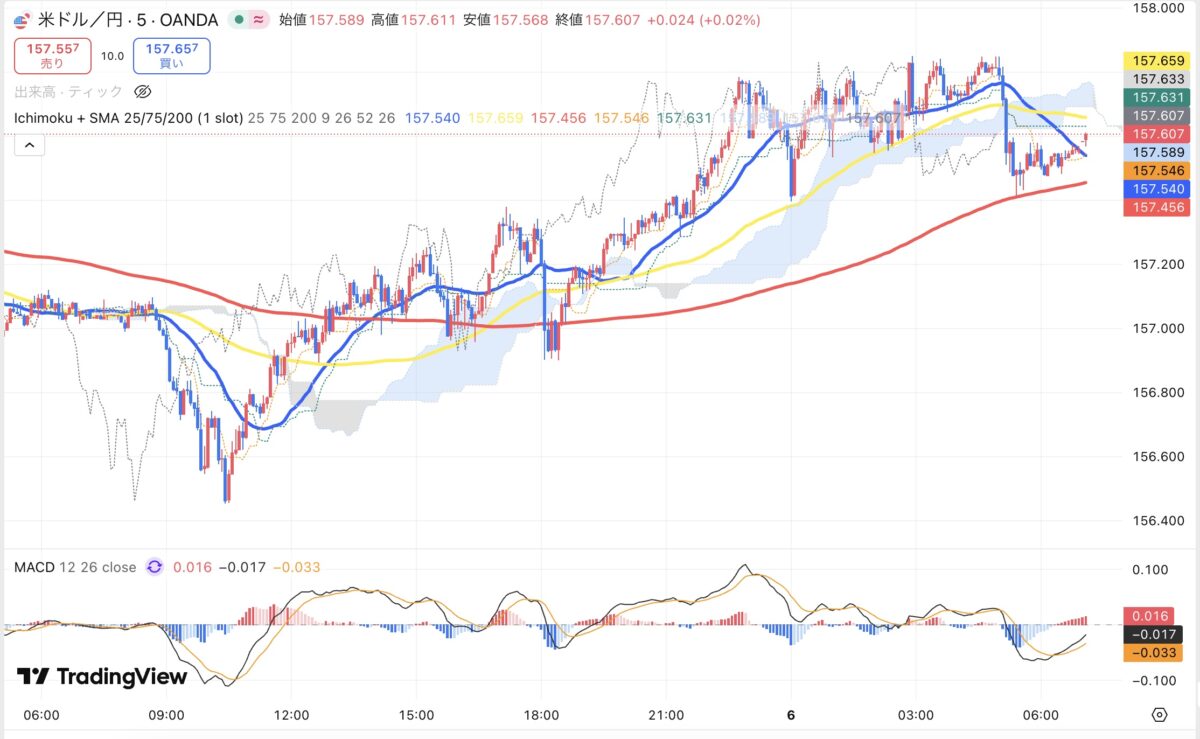Click the 出来高 · ティック volume indicator label
Image resolution: width=1200 pixels, height=739 pixels.
coord(68,92)
